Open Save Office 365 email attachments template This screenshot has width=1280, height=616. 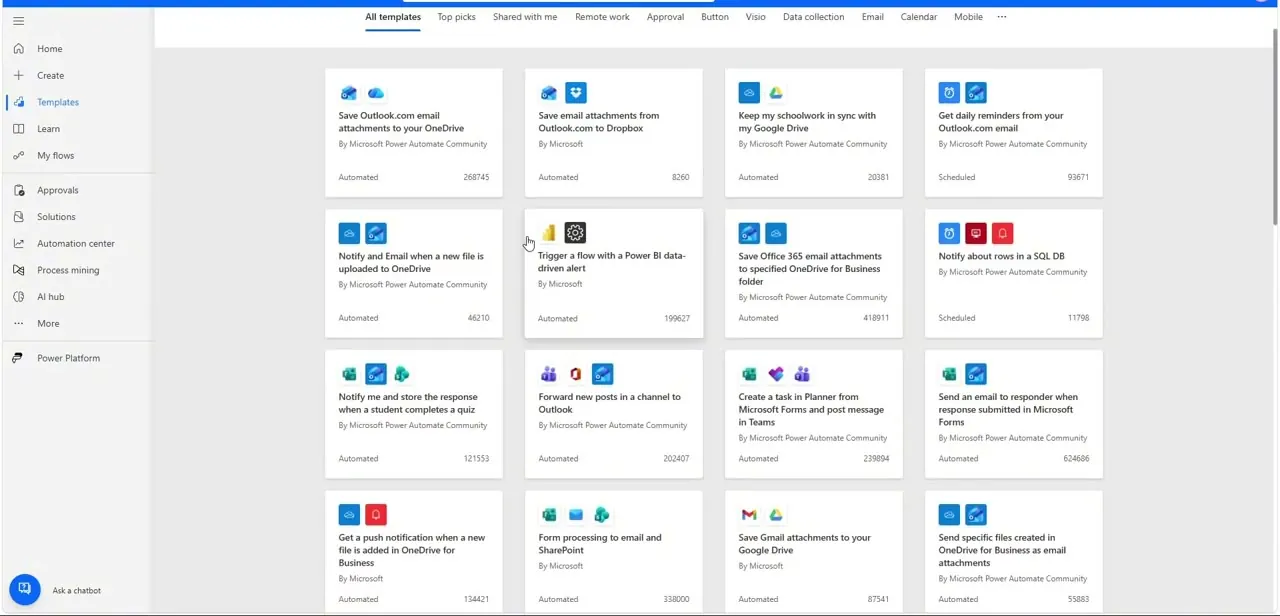pos(814,273)
